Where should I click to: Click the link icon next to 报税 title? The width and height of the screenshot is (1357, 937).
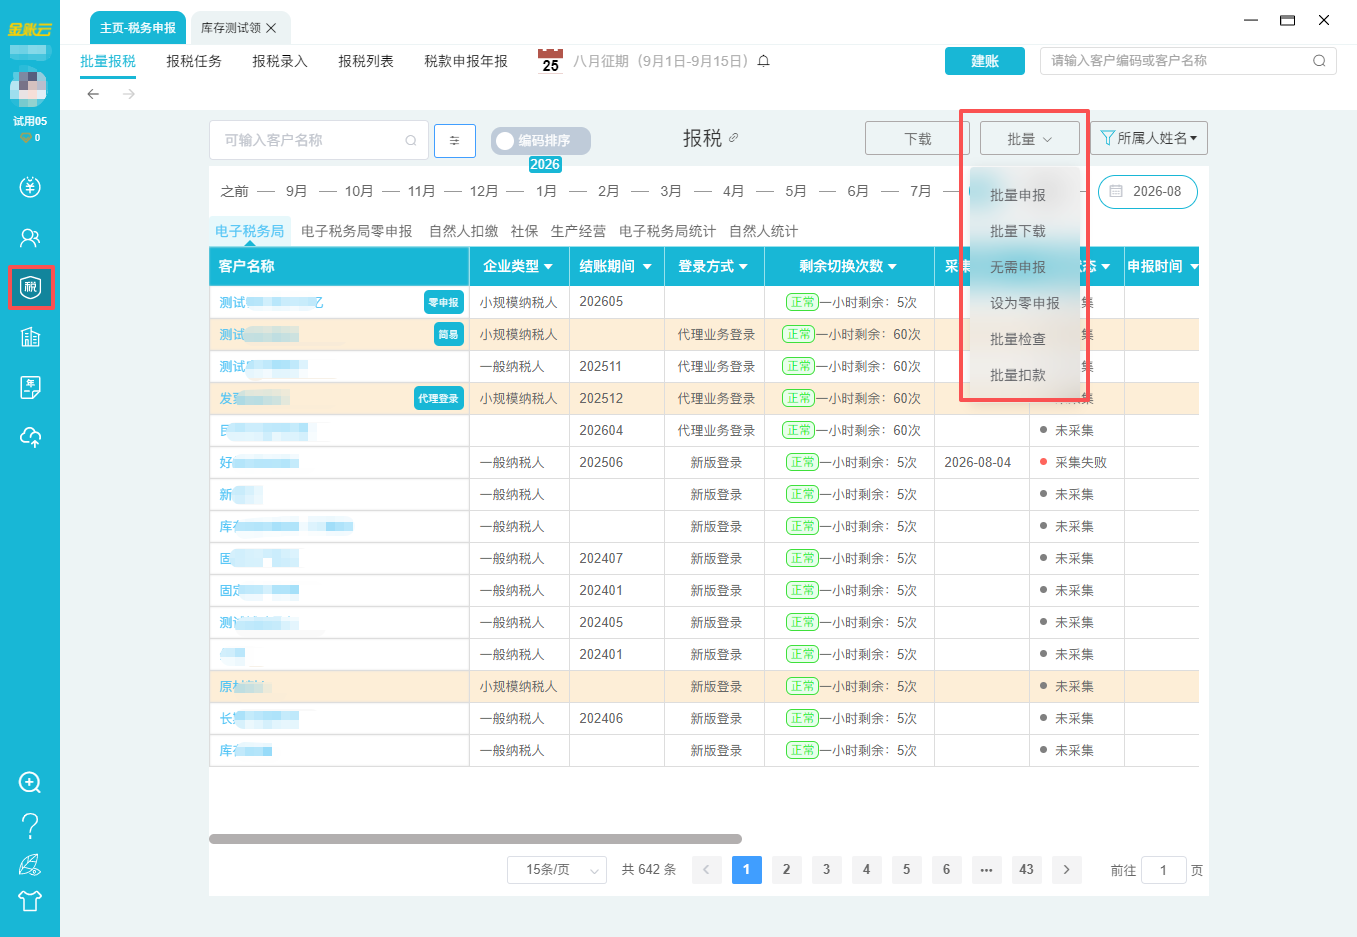pos(734,138)
